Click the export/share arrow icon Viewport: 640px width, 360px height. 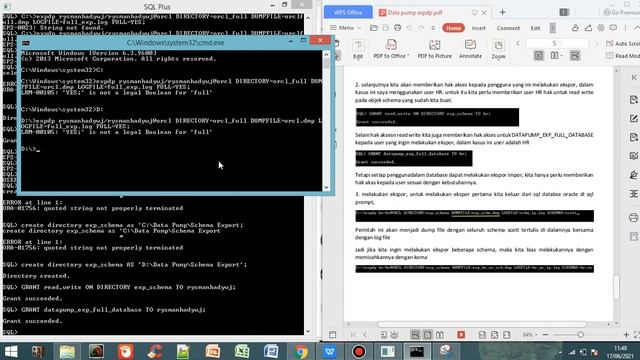click(588, 28)
